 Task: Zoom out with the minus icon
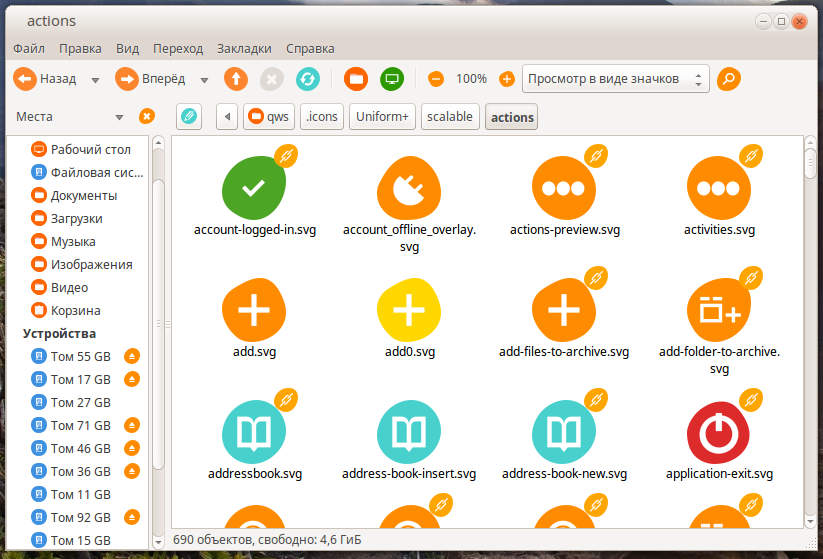coord(436,79)
